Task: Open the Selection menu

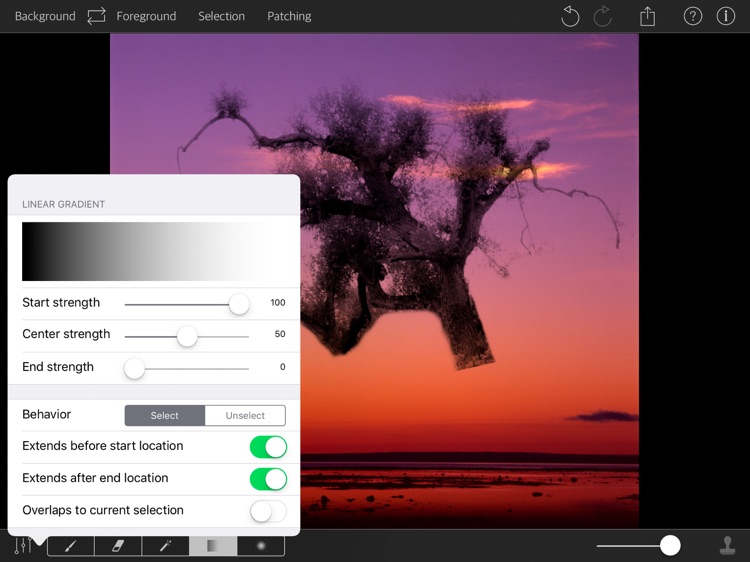Action: (x=221, y=16)
